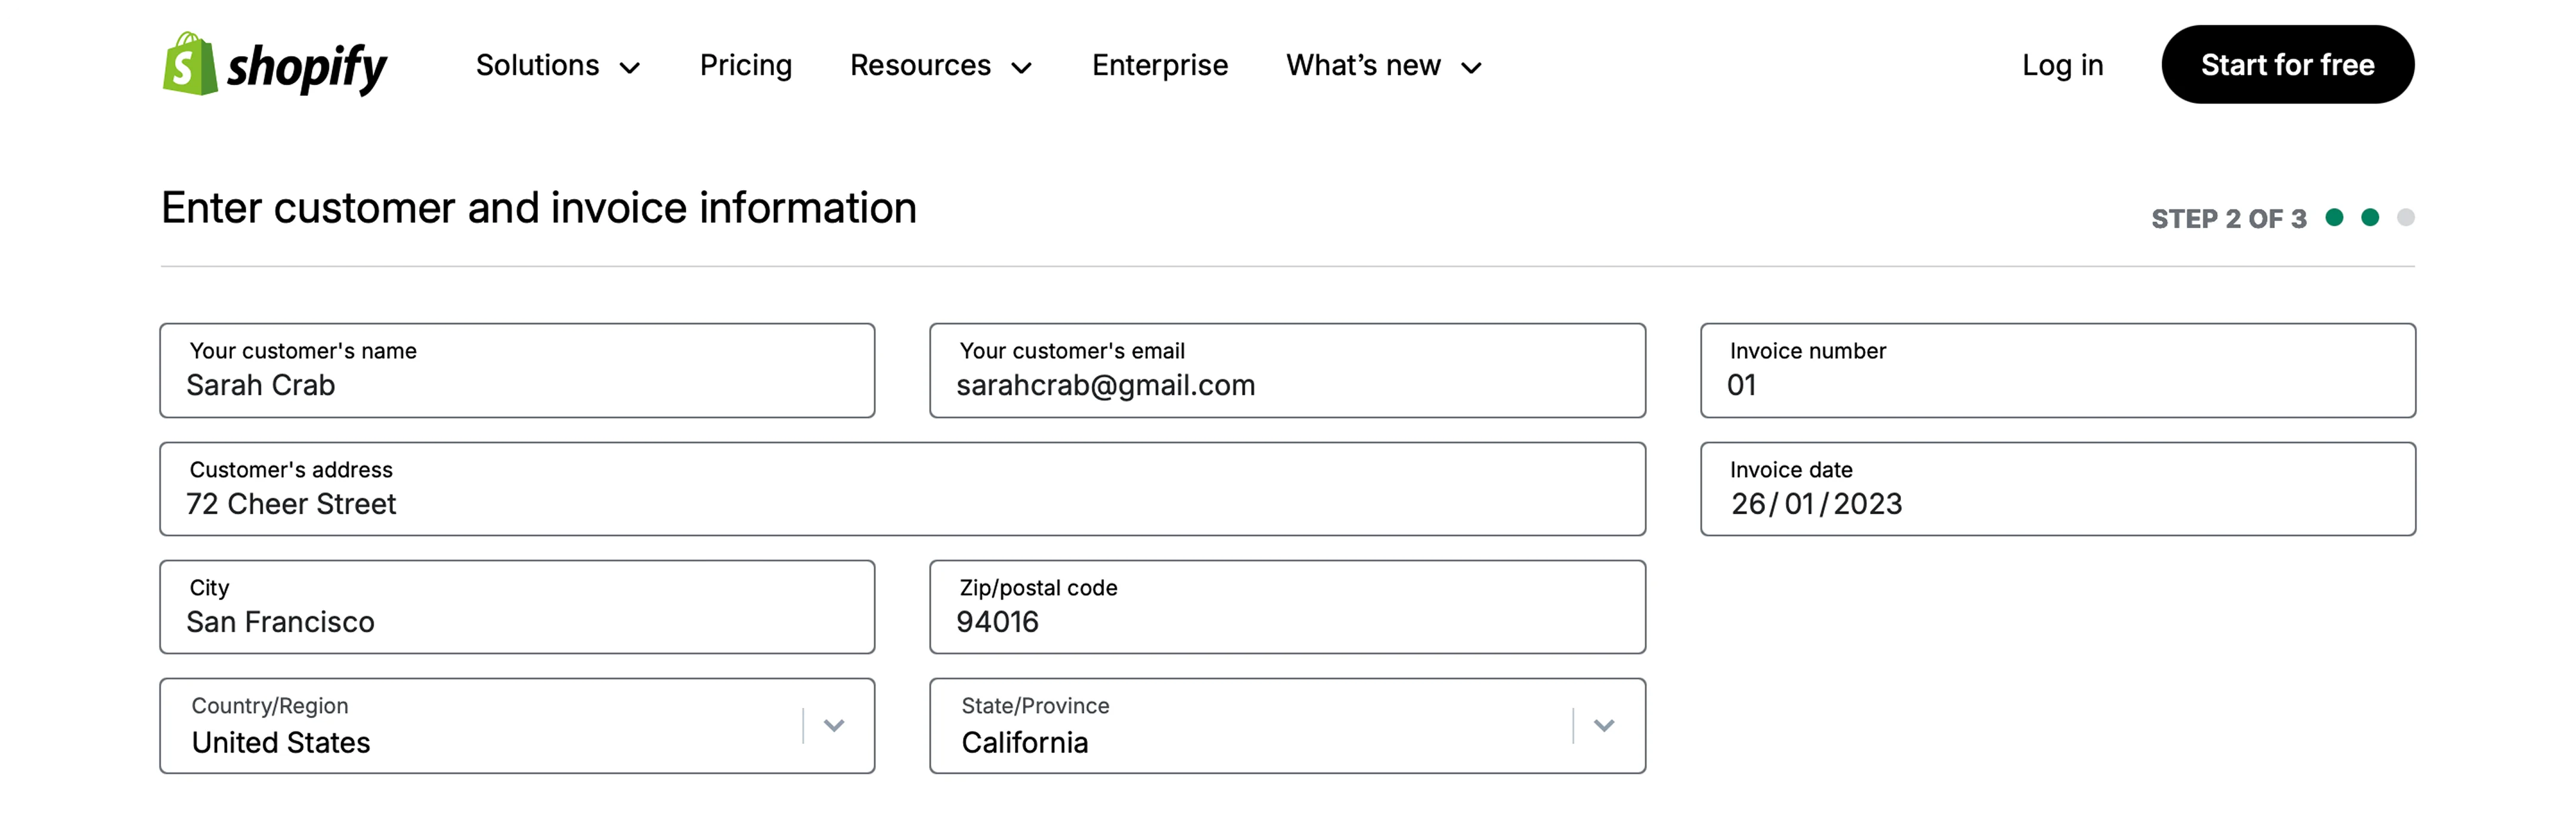
Task: Select the grey third step dot
Action: click(x=2406, y=217)
